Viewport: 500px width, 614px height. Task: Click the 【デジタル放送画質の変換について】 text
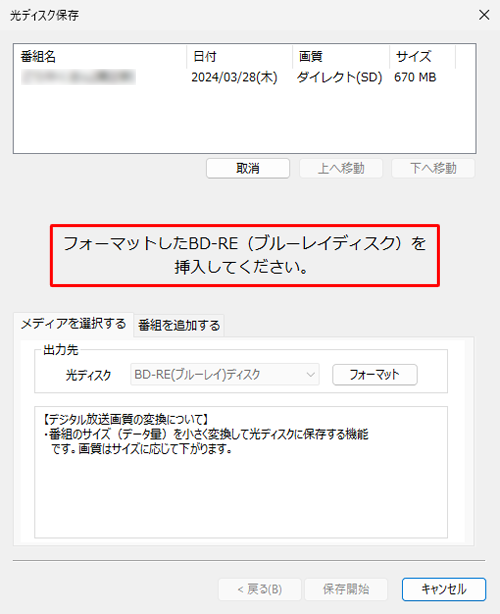(x=125, y=420)
